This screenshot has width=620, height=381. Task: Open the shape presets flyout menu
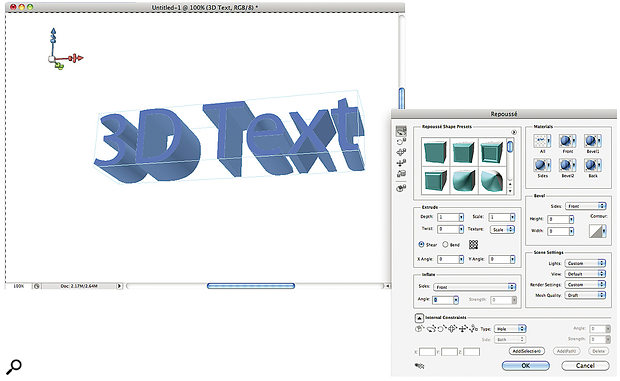(514, 132)
